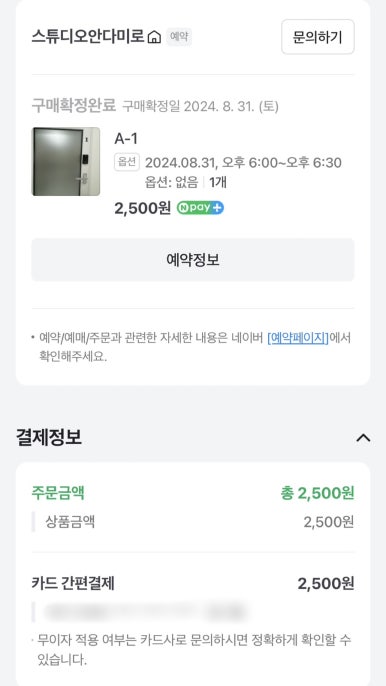Select the 2,500원 product price
This screenshot has width=386, height=686.
142,208
